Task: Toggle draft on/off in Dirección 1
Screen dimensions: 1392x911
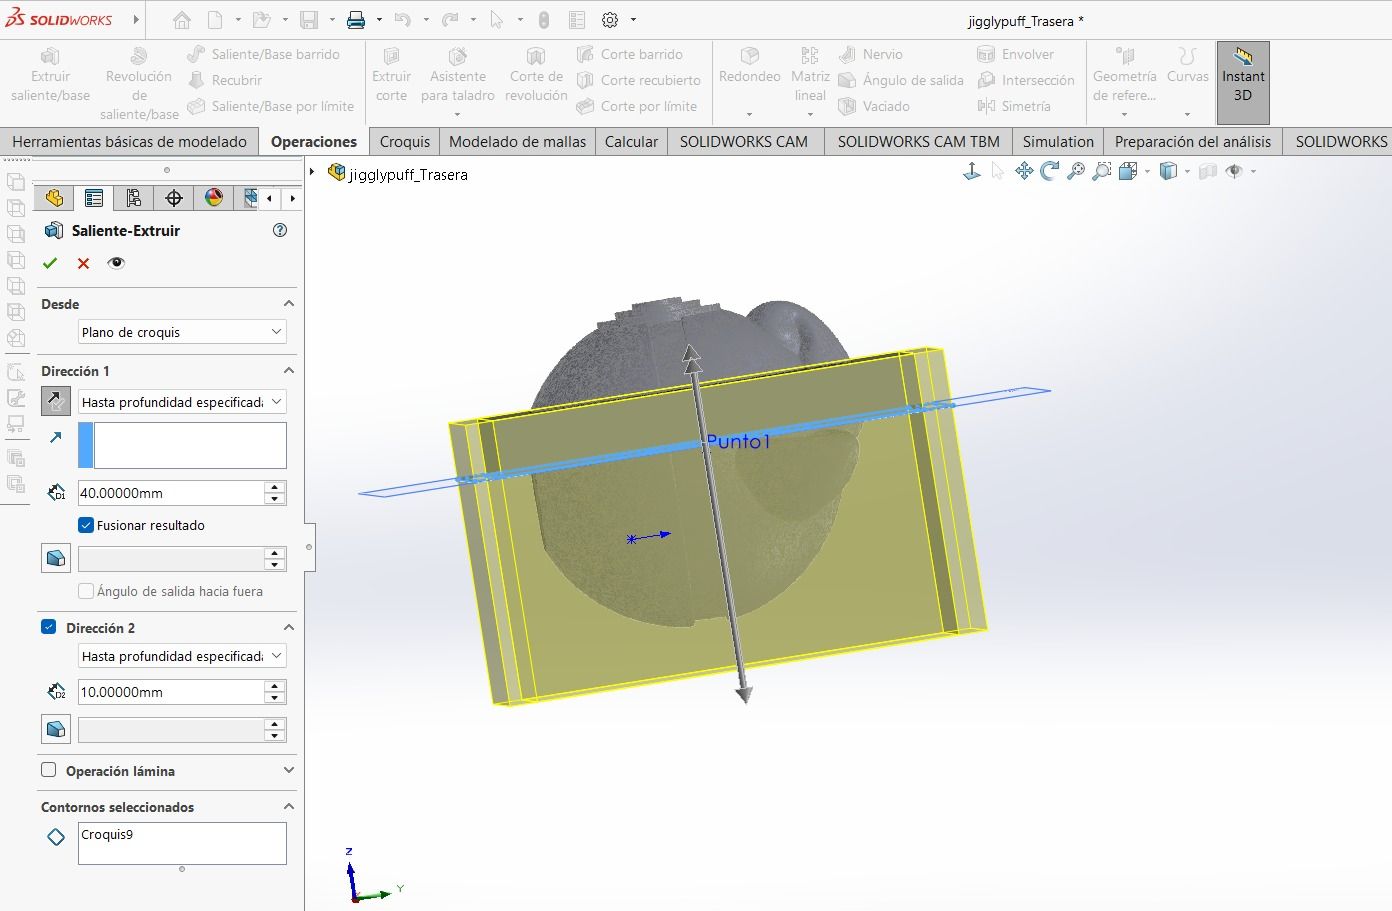Action: 56,558
